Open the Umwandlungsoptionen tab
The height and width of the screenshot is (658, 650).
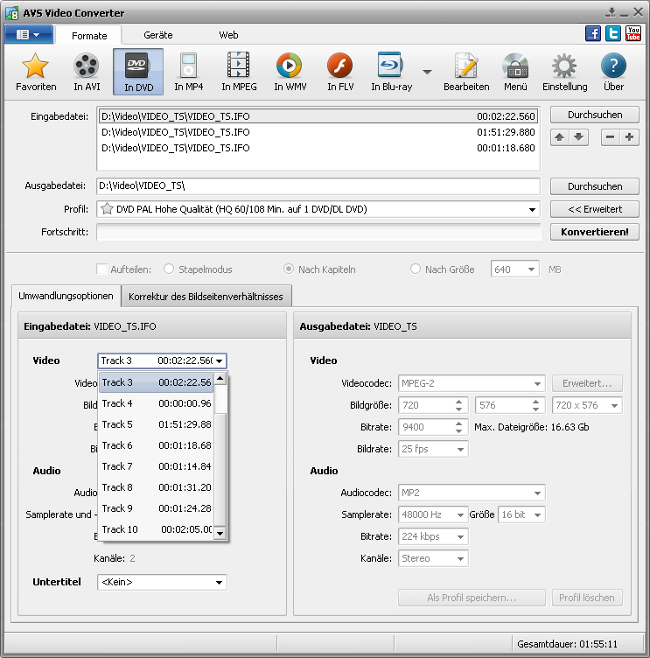tap(66, 296)
